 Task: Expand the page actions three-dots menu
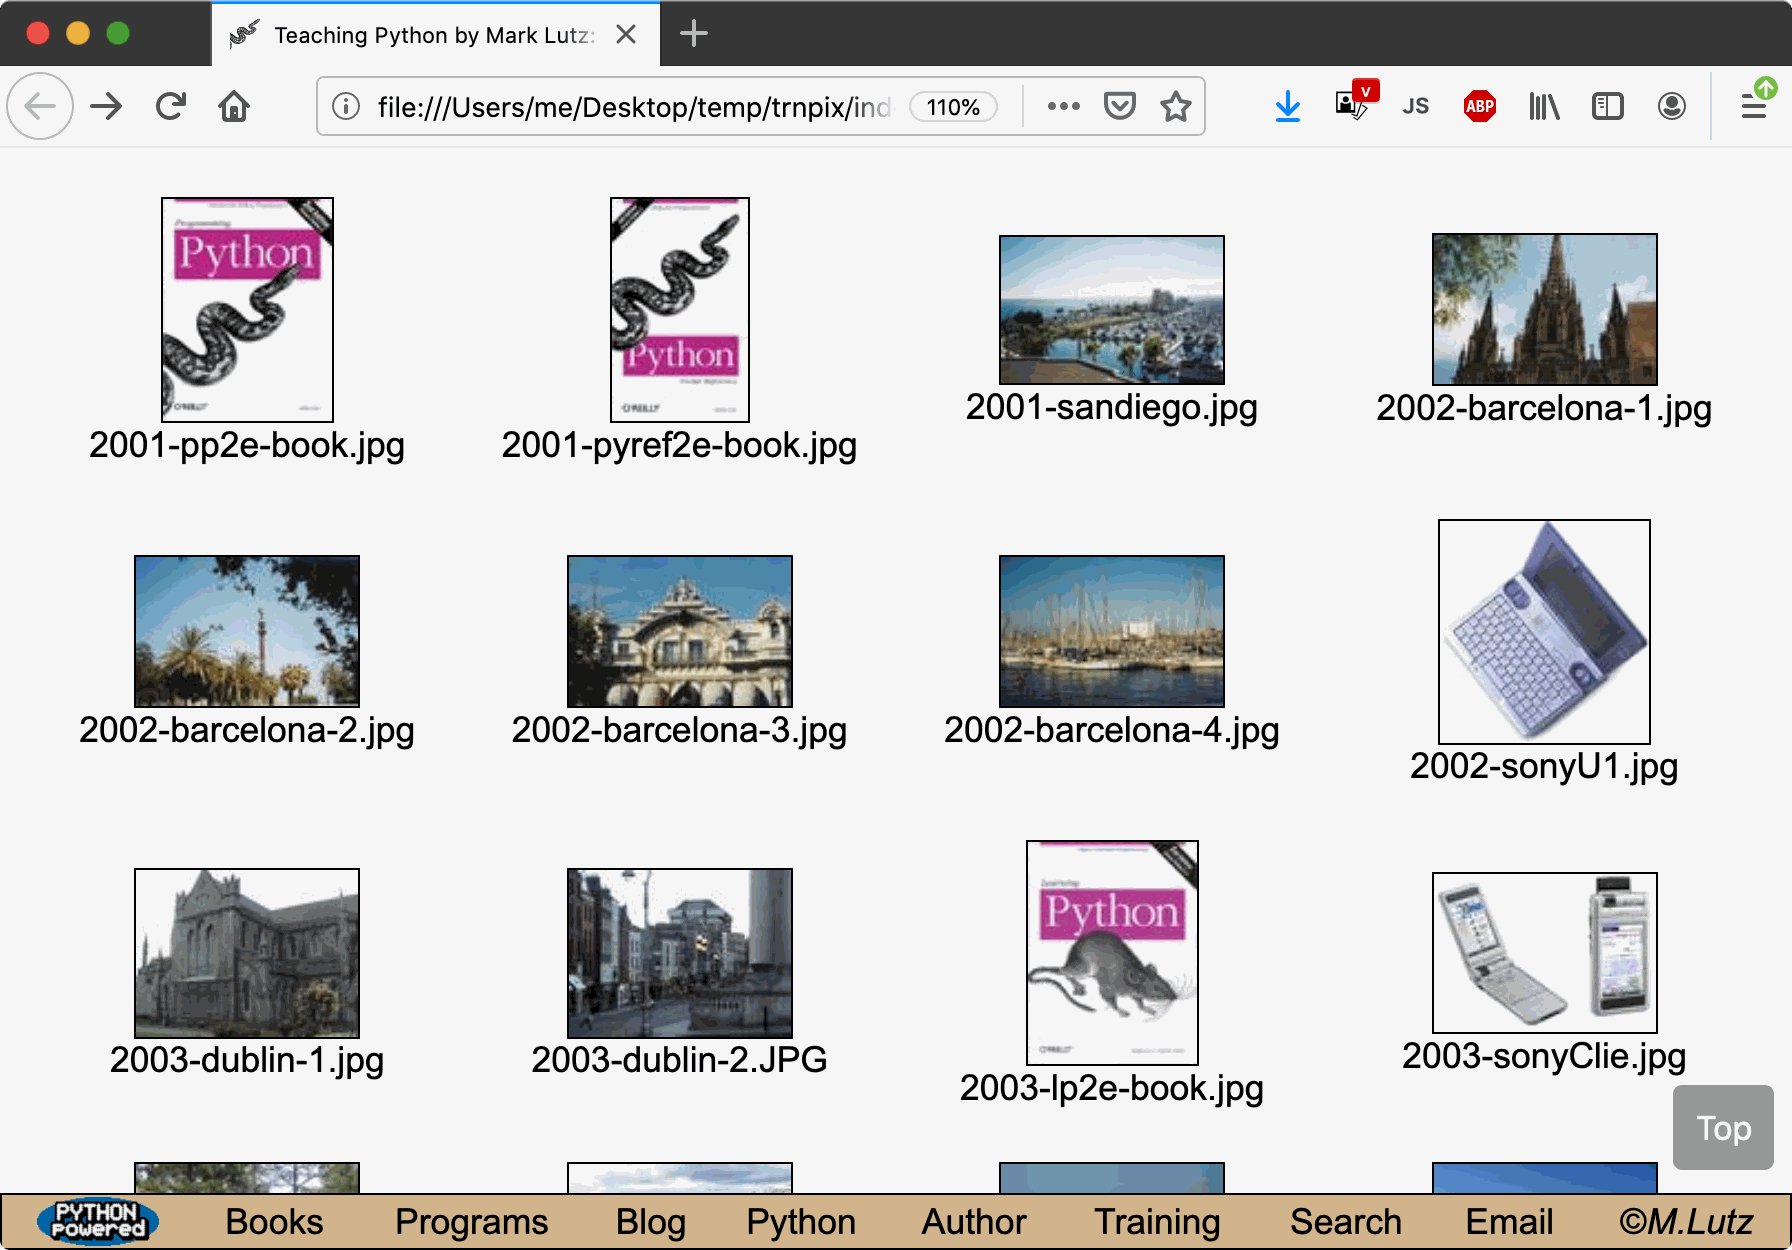pos(1063,106)
